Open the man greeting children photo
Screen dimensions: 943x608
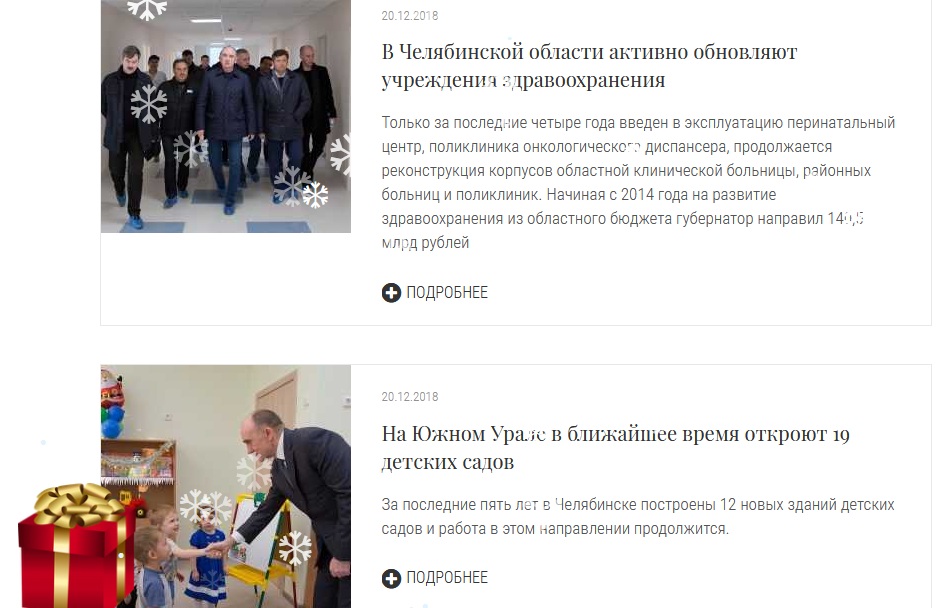226,486
